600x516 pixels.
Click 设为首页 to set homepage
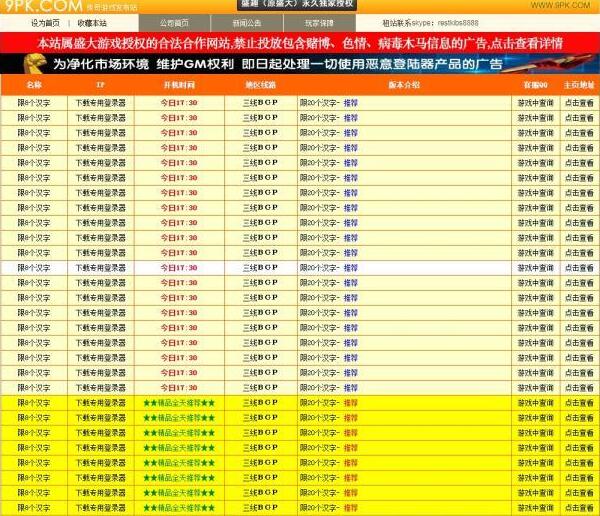pyautogui.click(x=45, y=22)
